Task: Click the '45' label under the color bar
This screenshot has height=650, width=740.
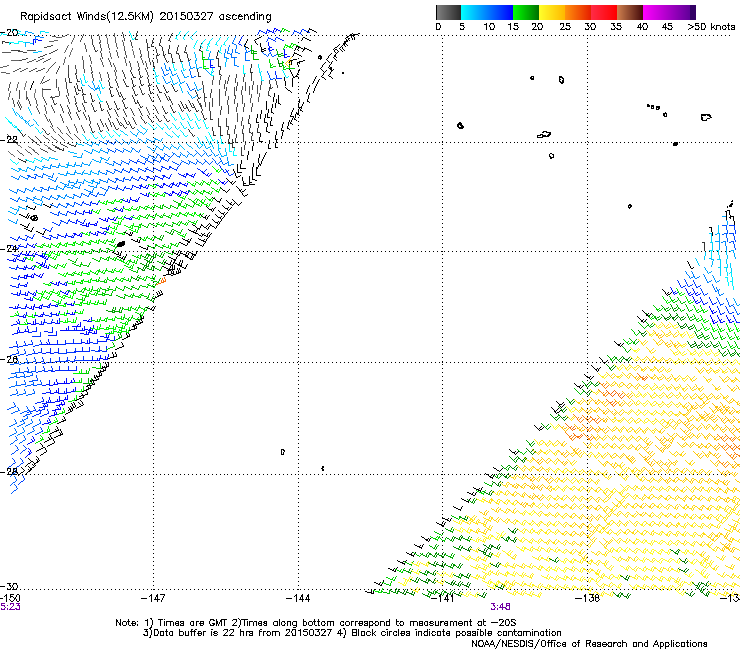Action: (667, 26)
